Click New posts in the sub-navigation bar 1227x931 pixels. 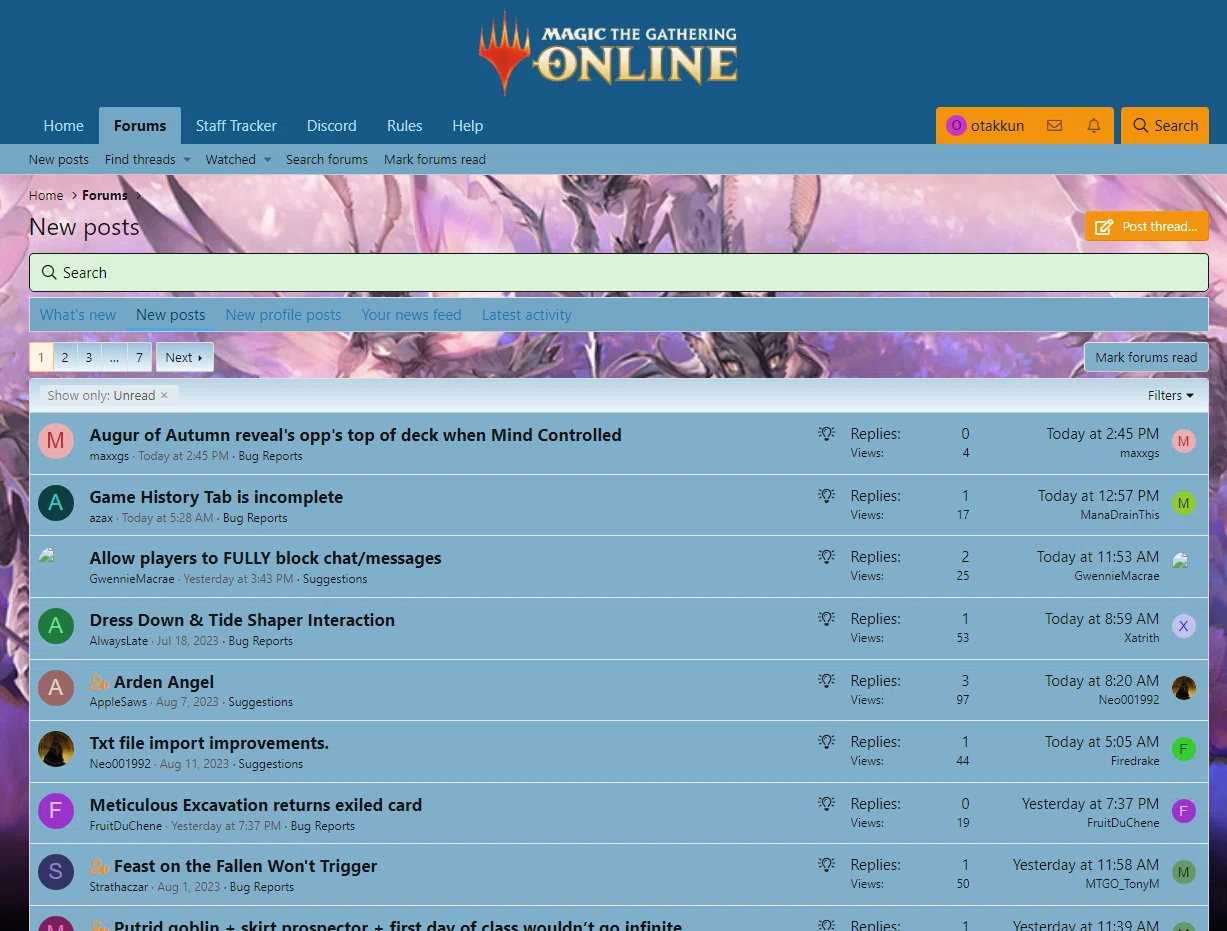coord(59,160)
